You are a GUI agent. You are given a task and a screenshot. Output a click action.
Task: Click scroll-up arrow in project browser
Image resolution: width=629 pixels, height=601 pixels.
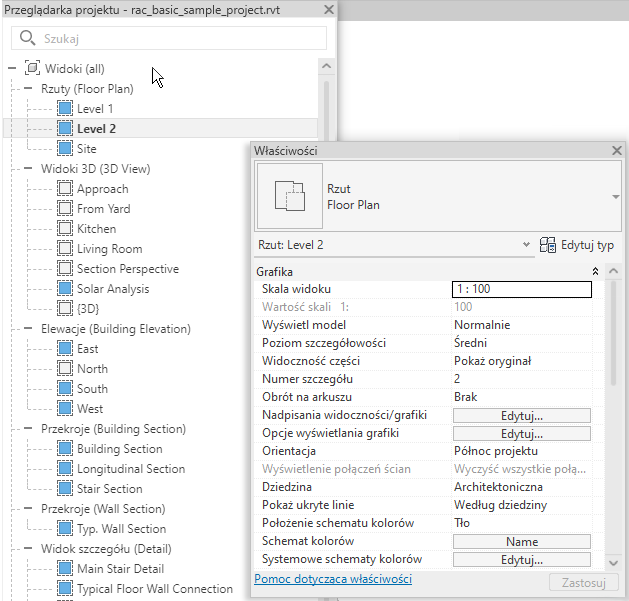[327, 66]
